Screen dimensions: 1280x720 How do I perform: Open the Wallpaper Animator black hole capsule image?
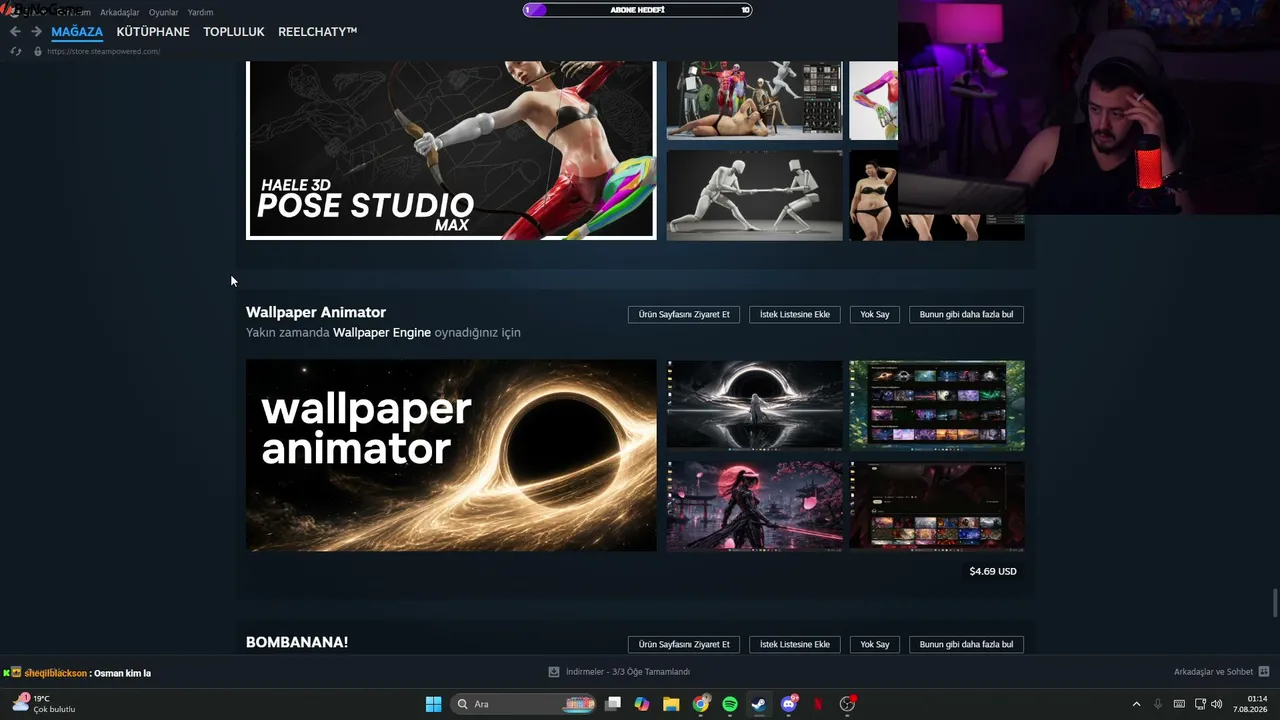[451, 455]
